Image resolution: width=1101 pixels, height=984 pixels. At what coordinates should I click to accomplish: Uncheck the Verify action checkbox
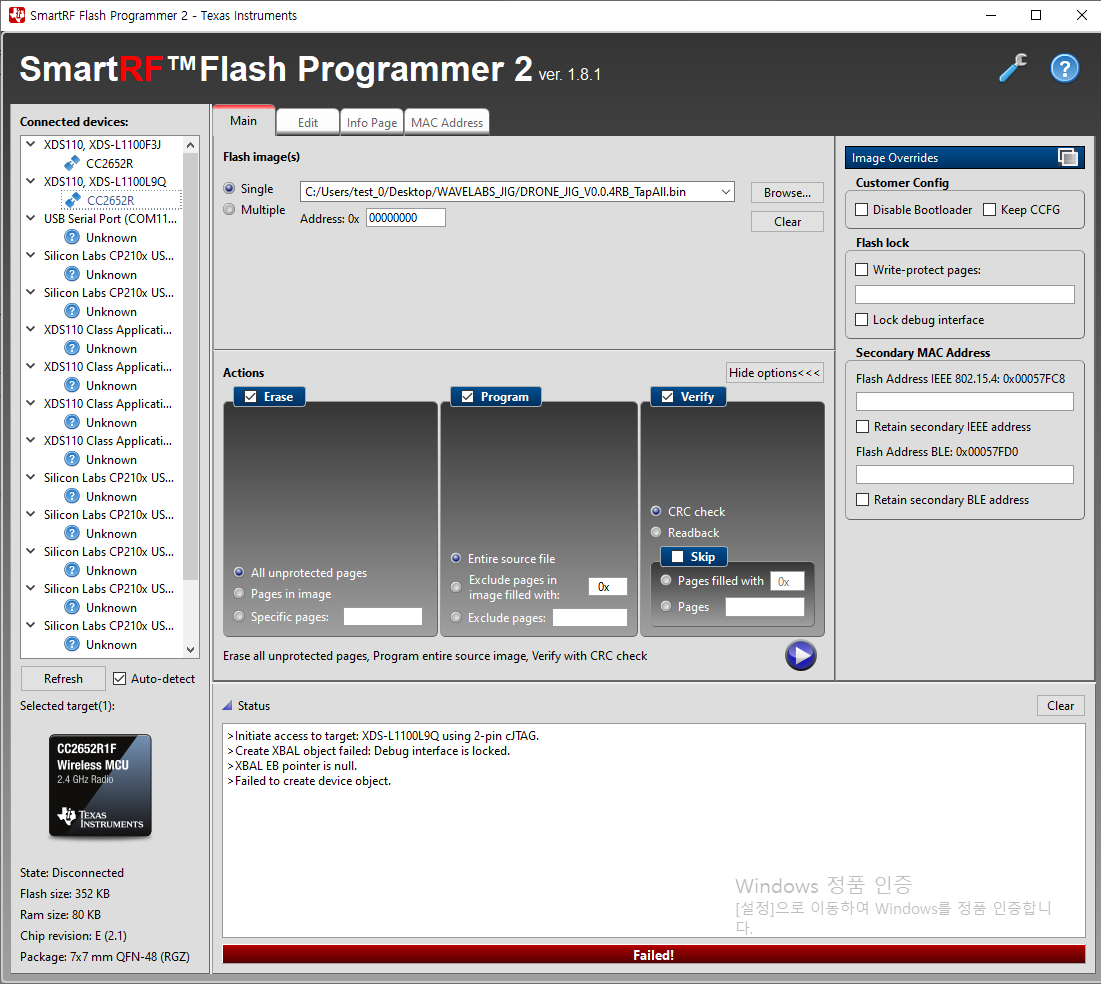[x=668, y=397]
